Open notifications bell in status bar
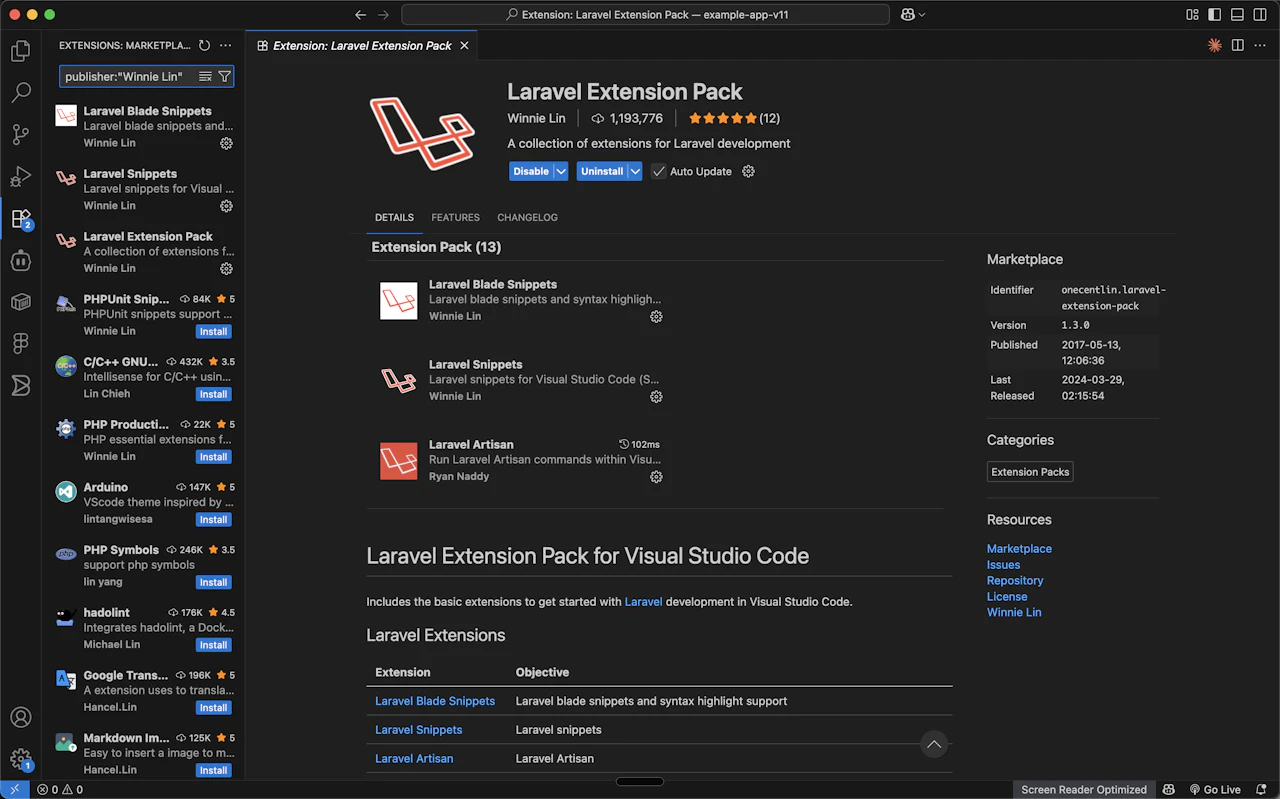The image size is (1280, 799). click(1262, 789)
